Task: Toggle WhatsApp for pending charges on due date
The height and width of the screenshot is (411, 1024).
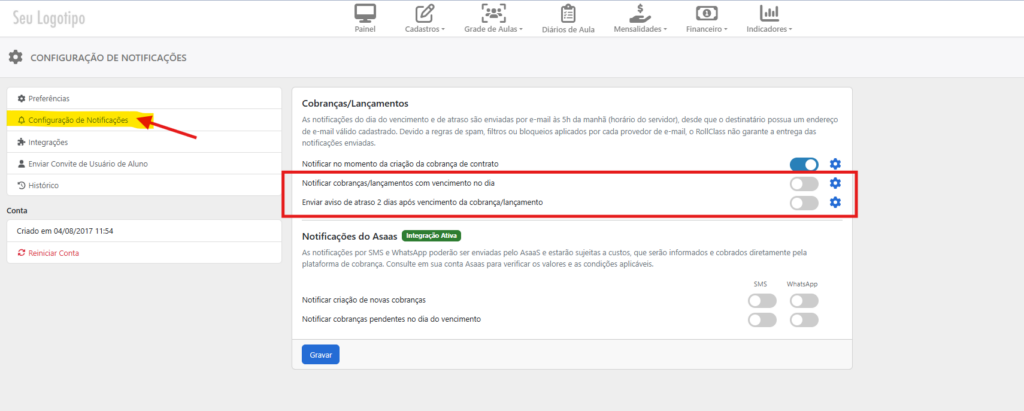Action: pyautogui.click(x=804, y=320)
